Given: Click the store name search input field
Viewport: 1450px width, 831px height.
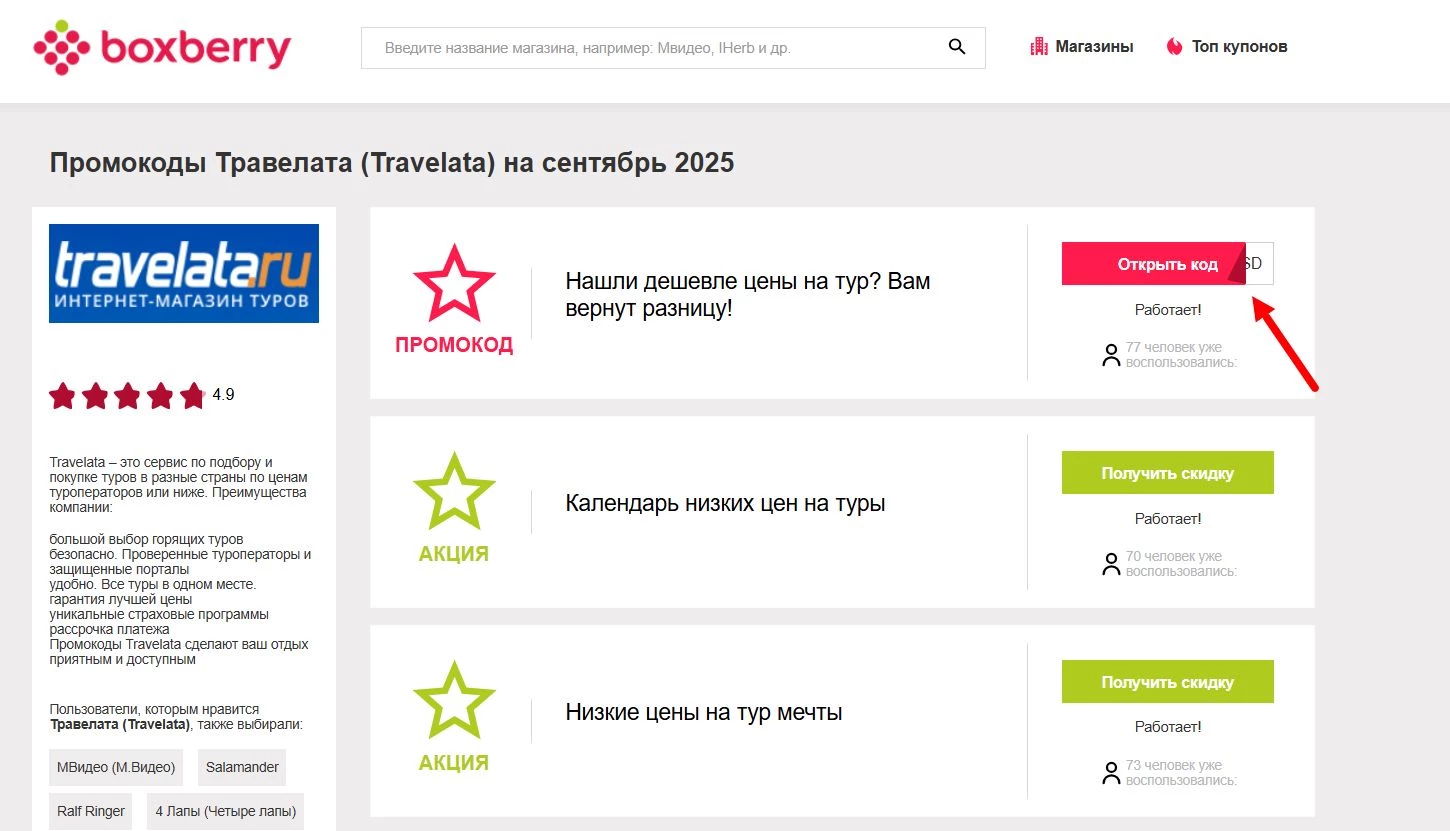Looking at the screenshot, I should click(650, 47).
